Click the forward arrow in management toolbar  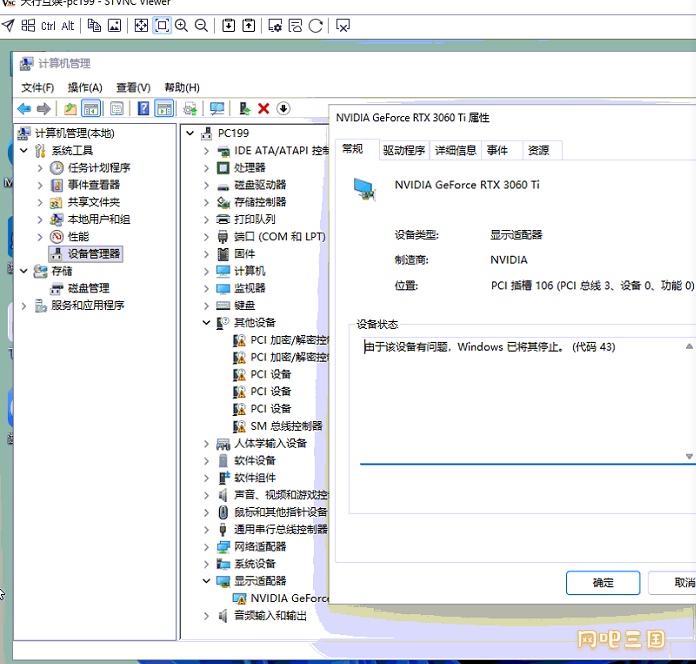click(44, 108)
